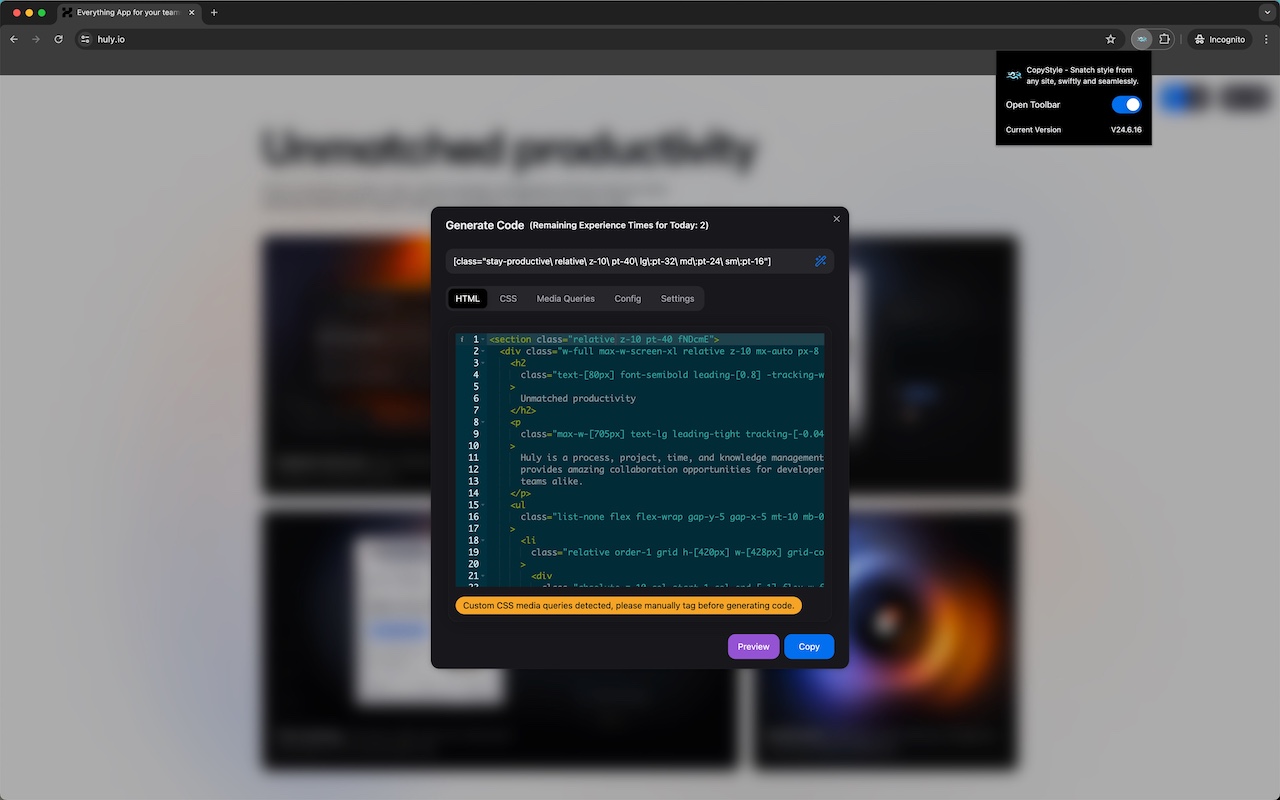The height and width of the screenshot is (800, 1280).
Task: Close the Everything App browser tab
Action: point(192,13)
